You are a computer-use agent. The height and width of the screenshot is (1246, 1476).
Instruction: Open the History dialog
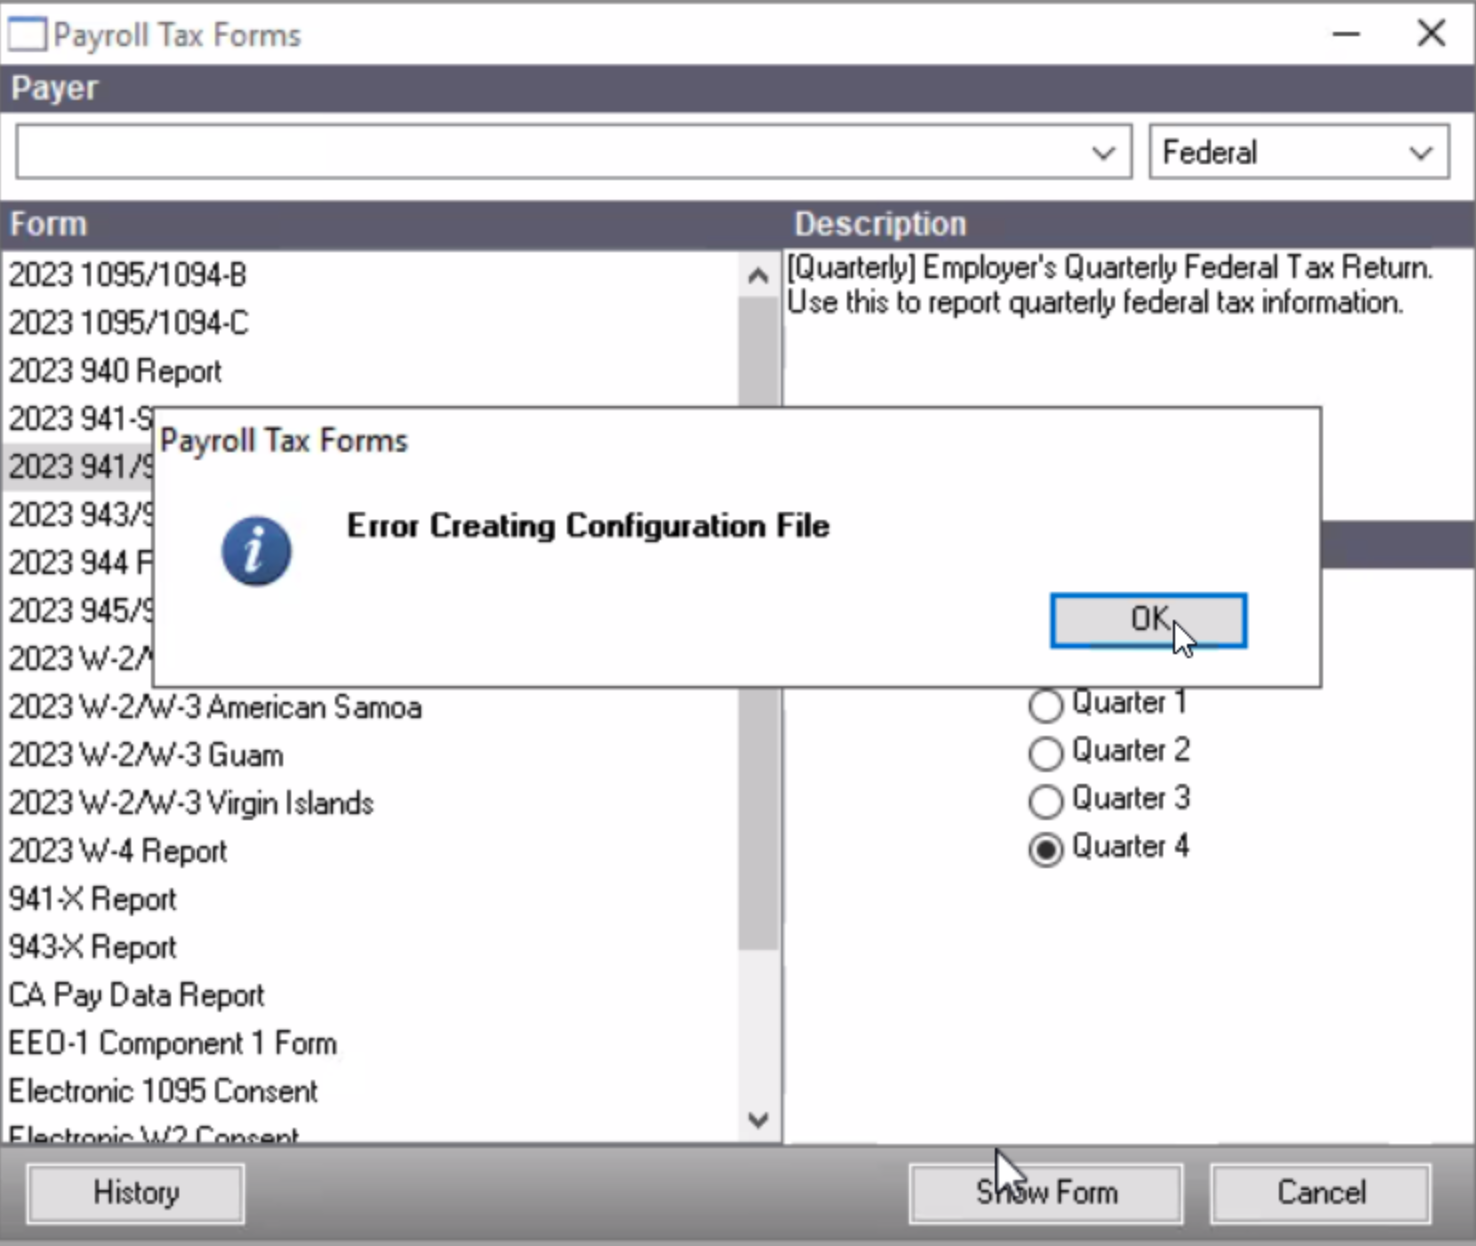135,1192
